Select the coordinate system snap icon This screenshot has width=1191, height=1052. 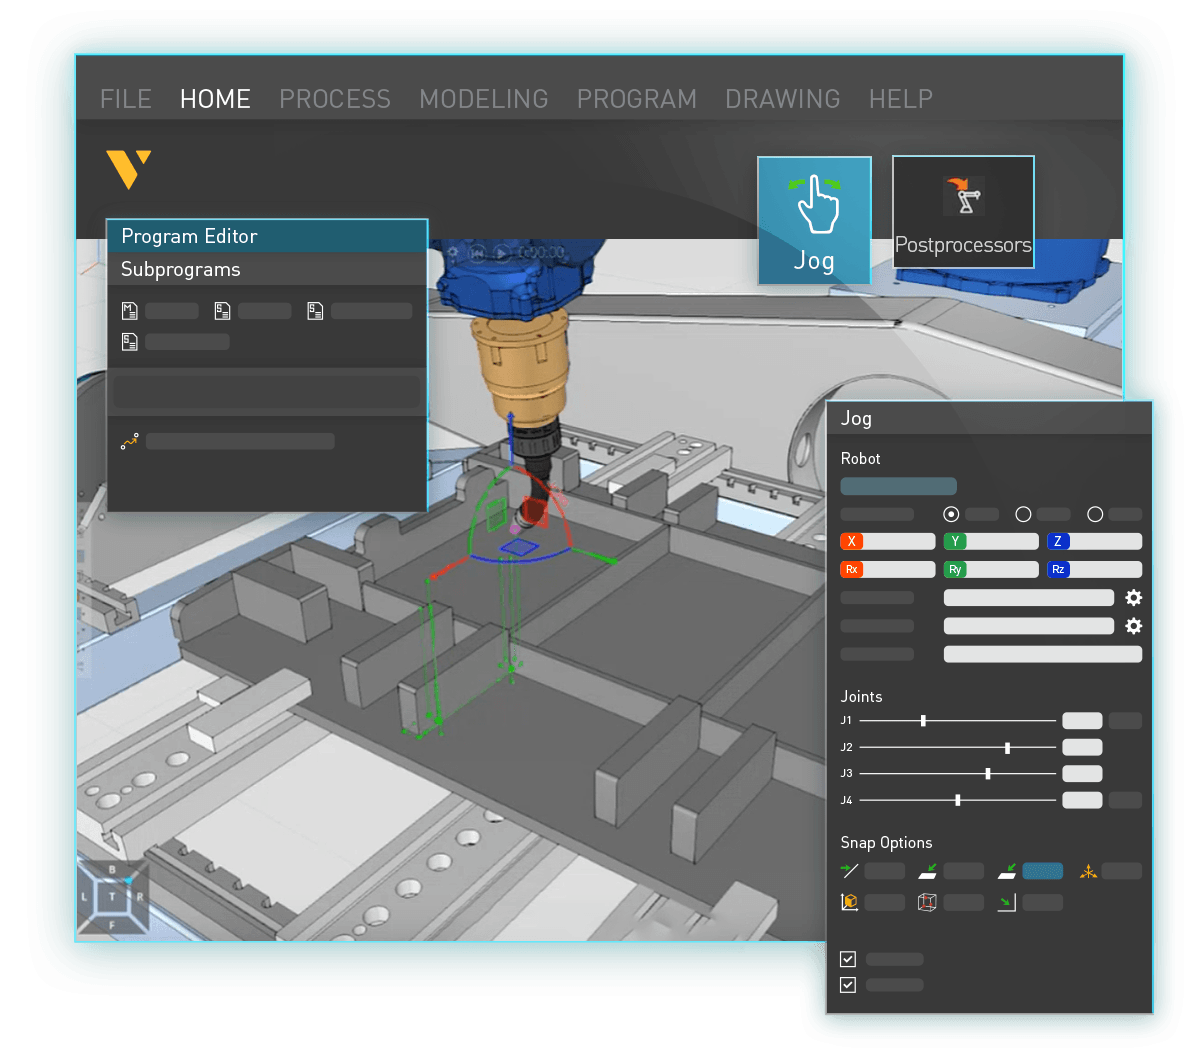[849, 901]
